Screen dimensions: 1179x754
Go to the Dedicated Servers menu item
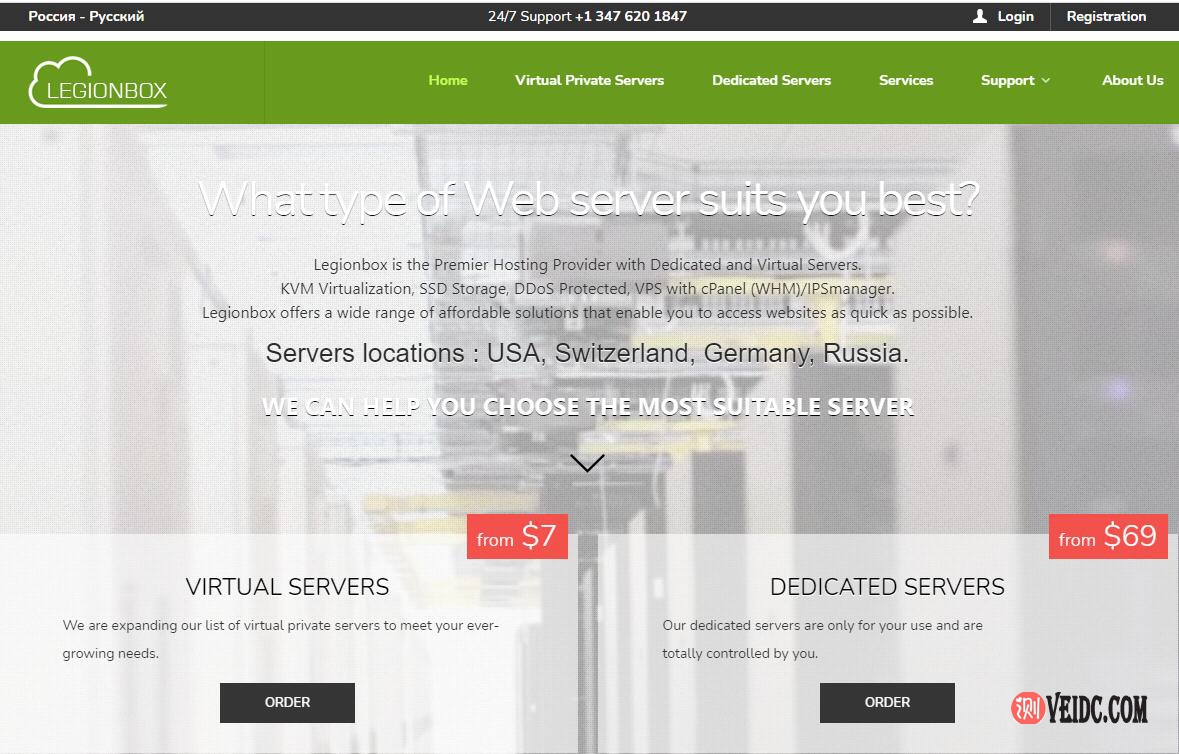771,80
